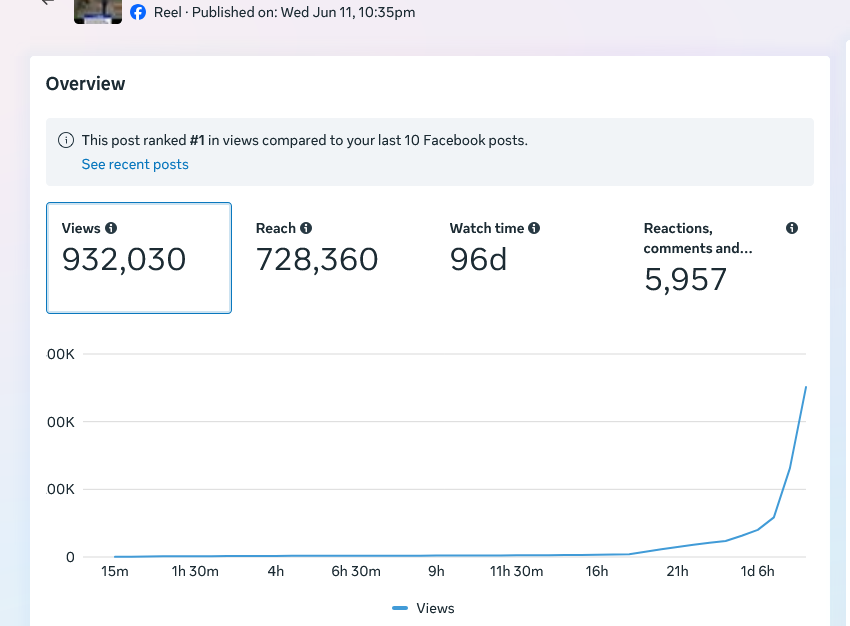Select Reactions, comments and shares card
The image size is (850, 626).
pyautogui.click(x=721, y=258)
